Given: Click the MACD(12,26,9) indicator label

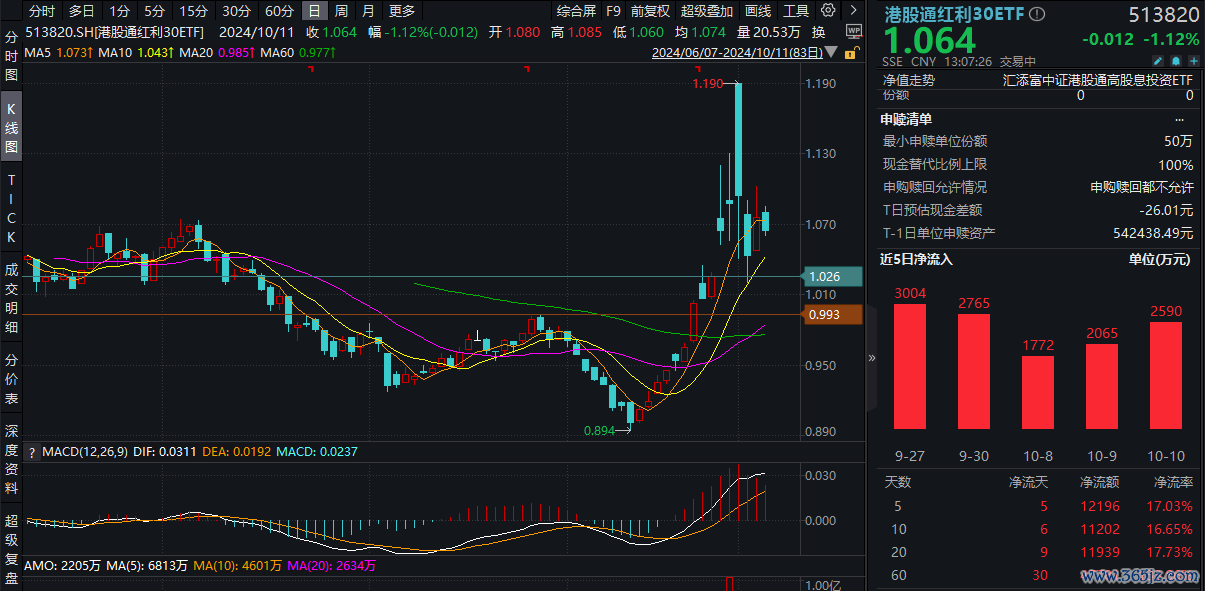Looking at the screenshot, I should 85,452.
